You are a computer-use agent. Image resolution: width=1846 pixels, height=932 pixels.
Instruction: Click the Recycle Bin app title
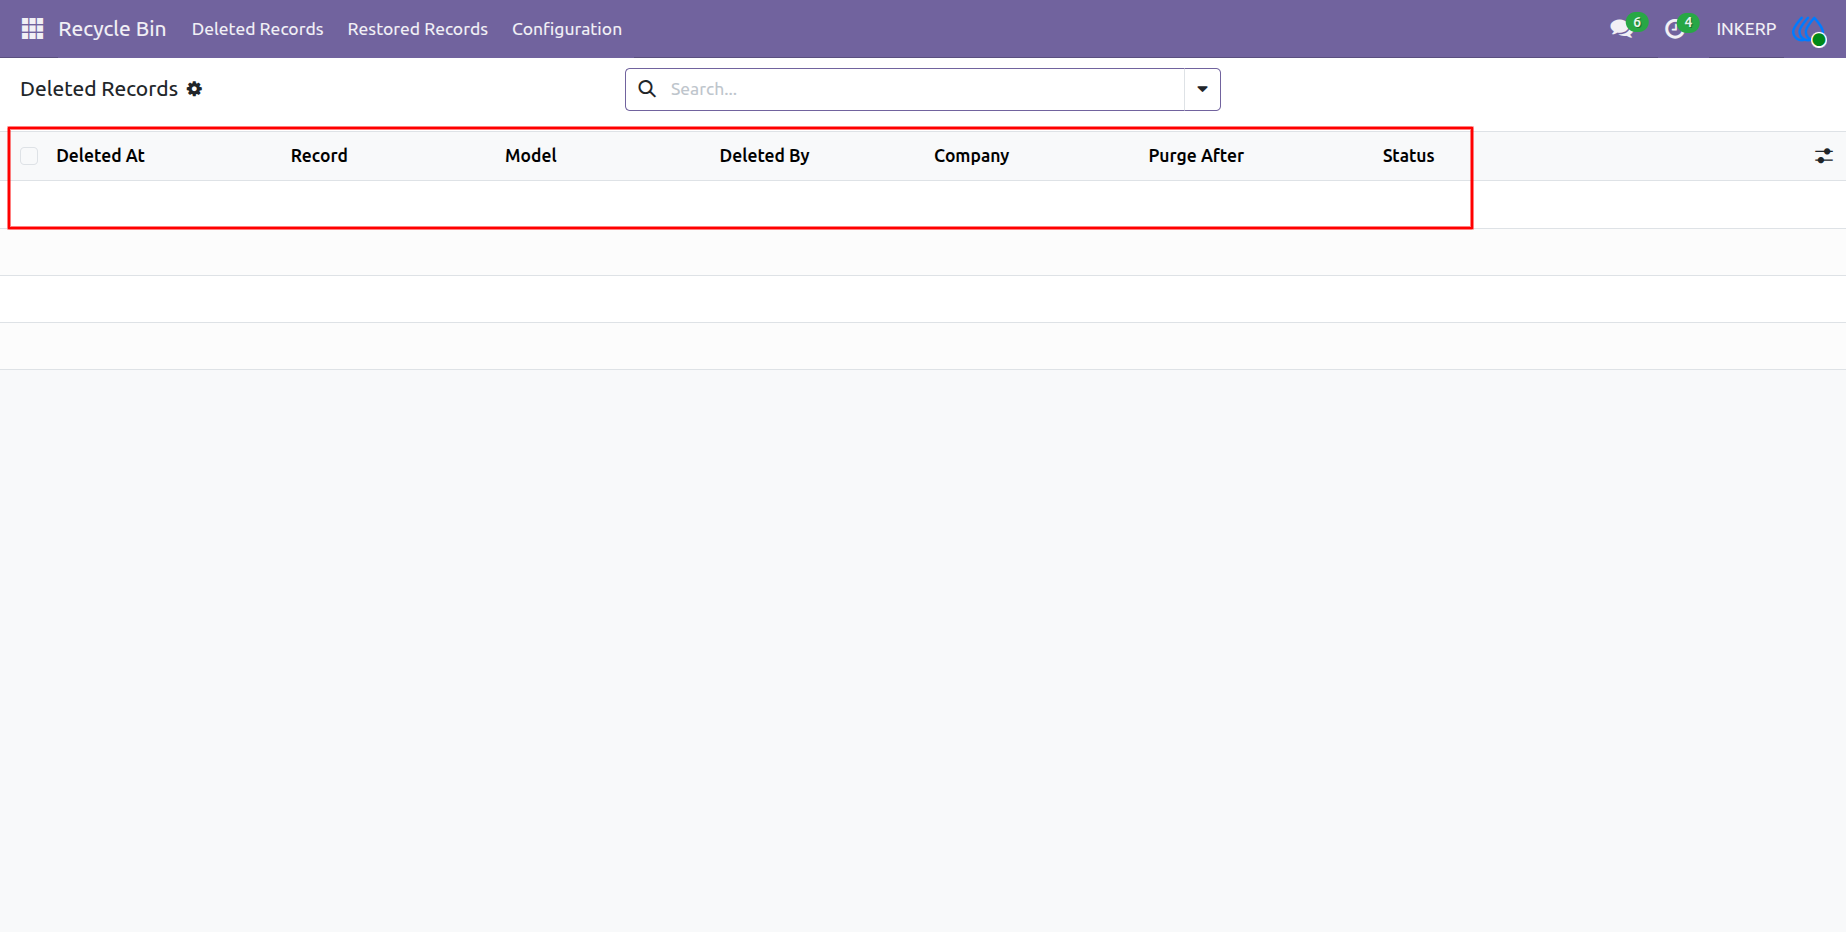click(112, 29)
